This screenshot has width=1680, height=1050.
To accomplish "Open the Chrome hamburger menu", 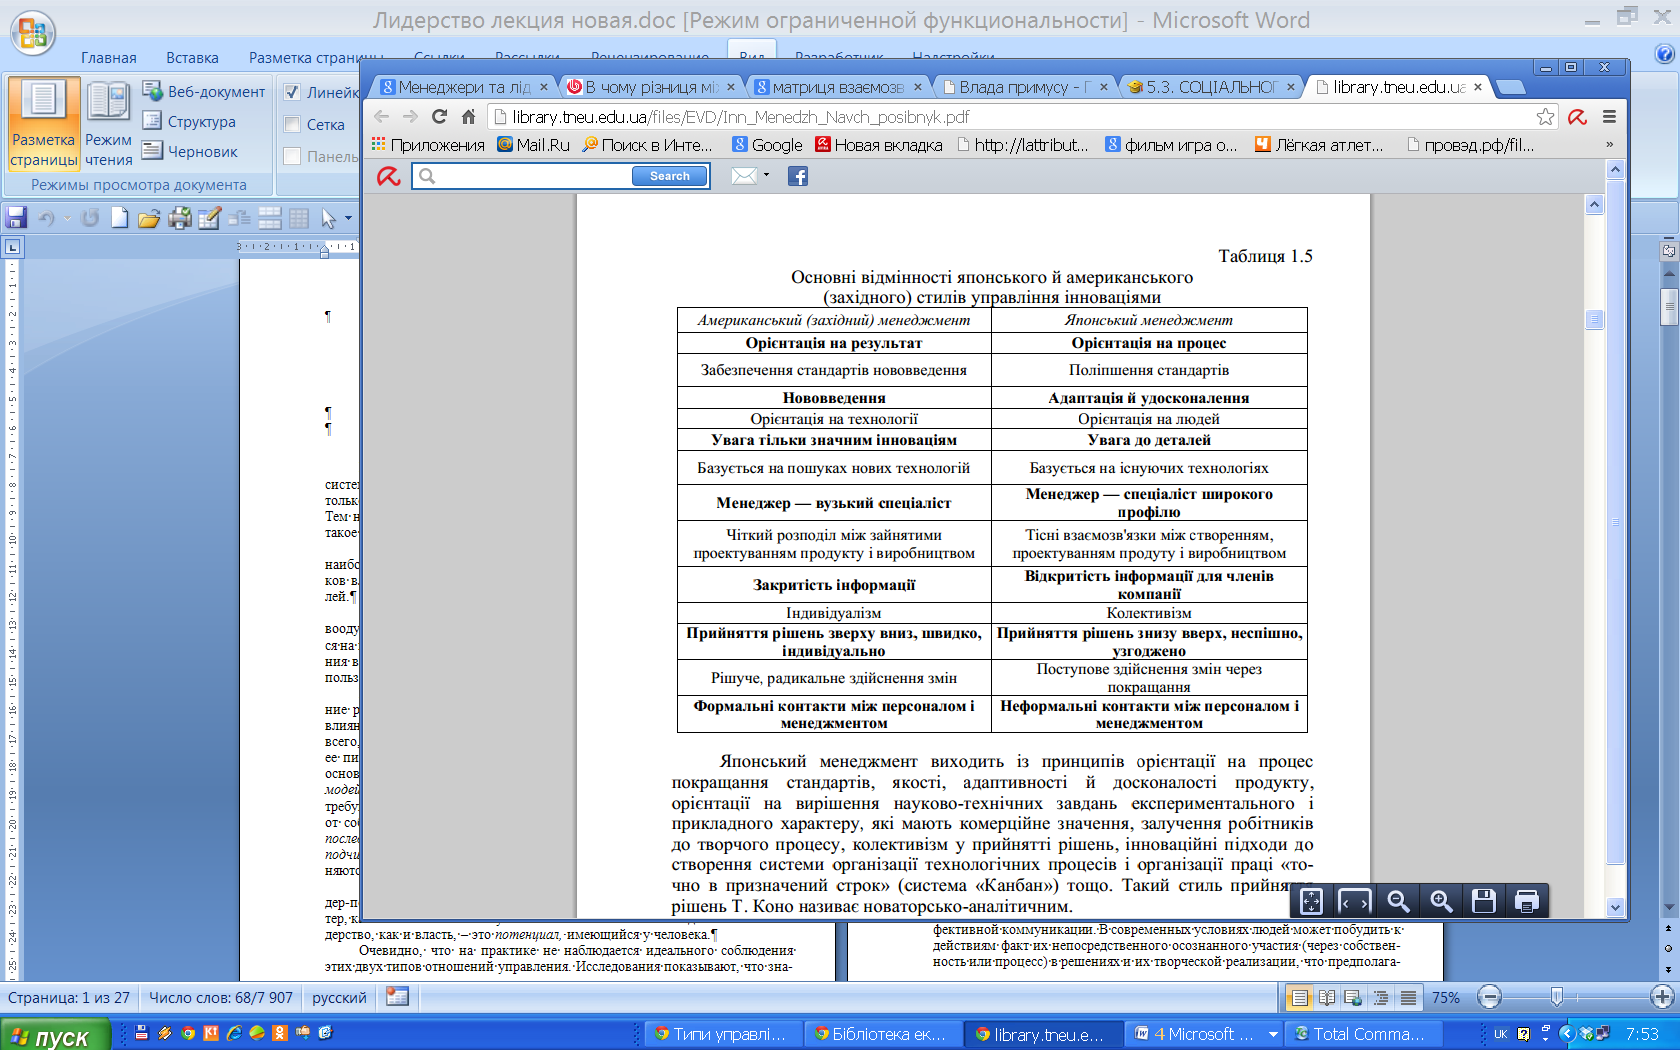I will point(1609,117).
